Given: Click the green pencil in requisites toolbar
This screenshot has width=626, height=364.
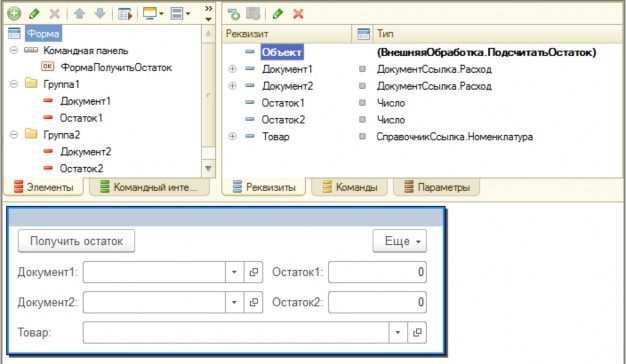Looking at the screenshot, I should click(x=277, y=14).
